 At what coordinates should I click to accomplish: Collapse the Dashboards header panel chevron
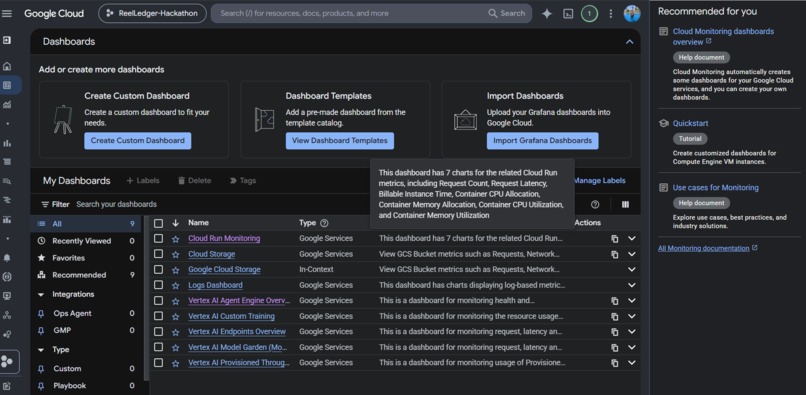pyautogui.click(x=629, y=42)
